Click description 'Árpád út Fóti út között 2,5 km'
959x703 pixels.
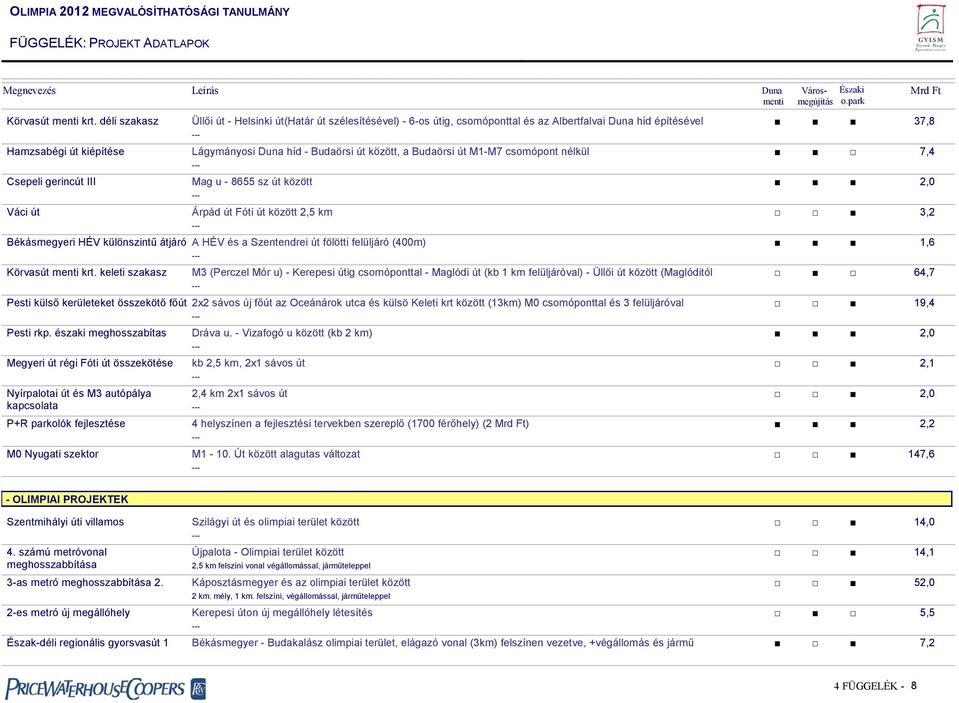tap(262, 212)
